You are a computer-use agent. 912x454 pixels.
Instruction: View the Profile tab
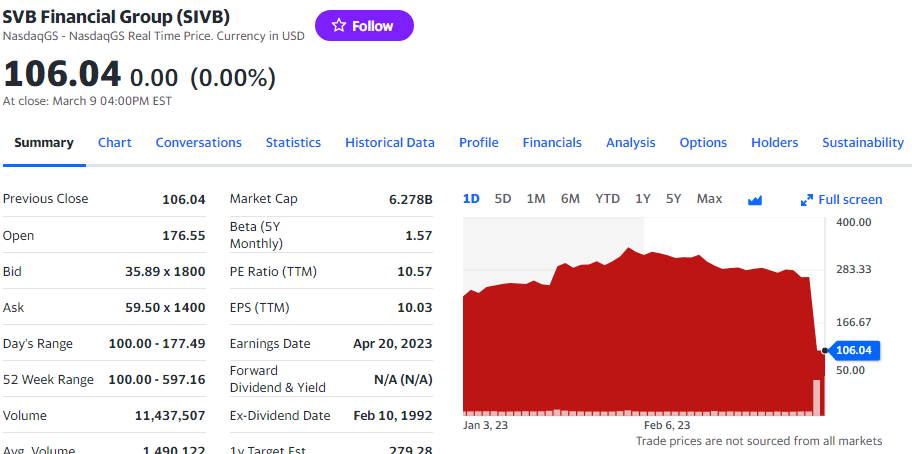[479, 142]
